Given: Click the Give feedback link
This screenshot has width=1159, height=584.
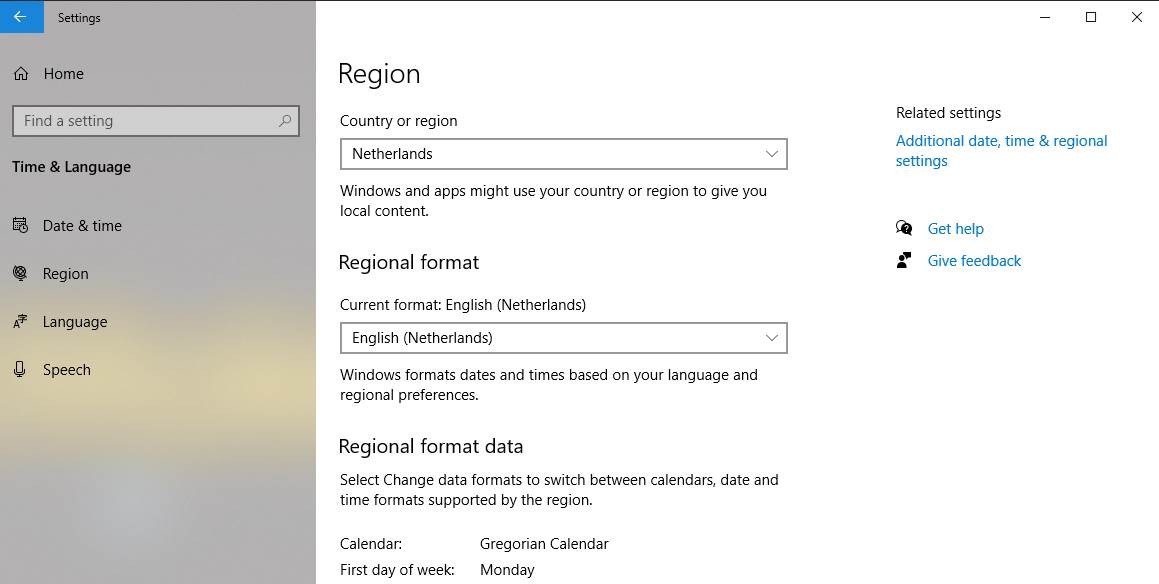Looking at the screenshot, I should pyautogui.click(x=974, y=261).
